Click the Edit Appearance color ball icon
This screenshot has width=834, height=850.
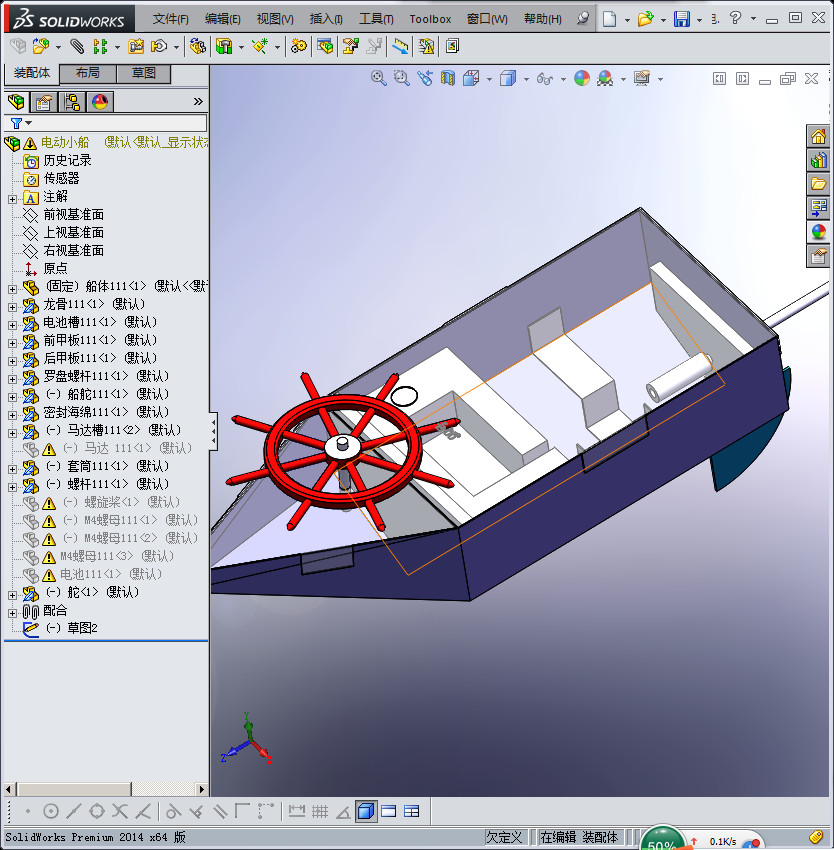point(582,79)
